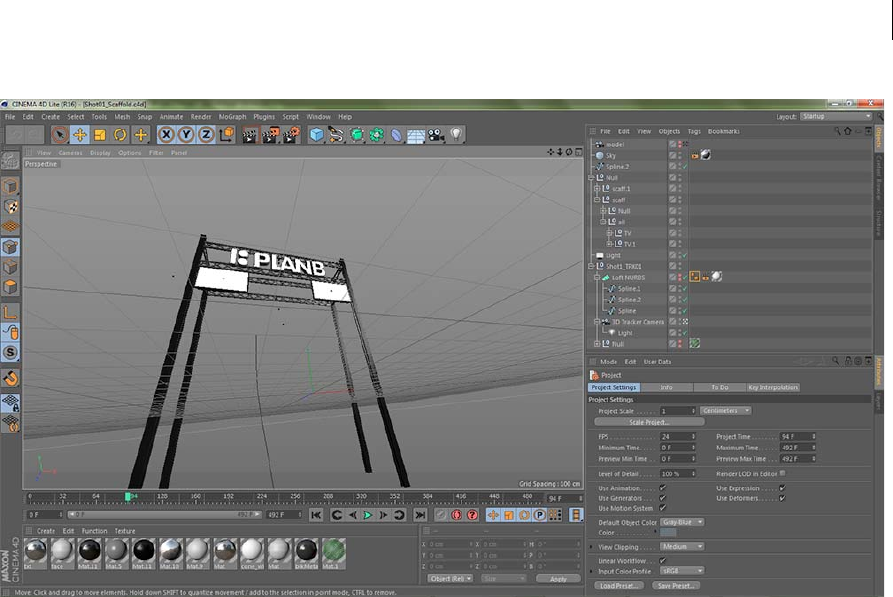Open the Default Object Color dropdown
Viewport: 893px width, 597px height.
point(684,521)
